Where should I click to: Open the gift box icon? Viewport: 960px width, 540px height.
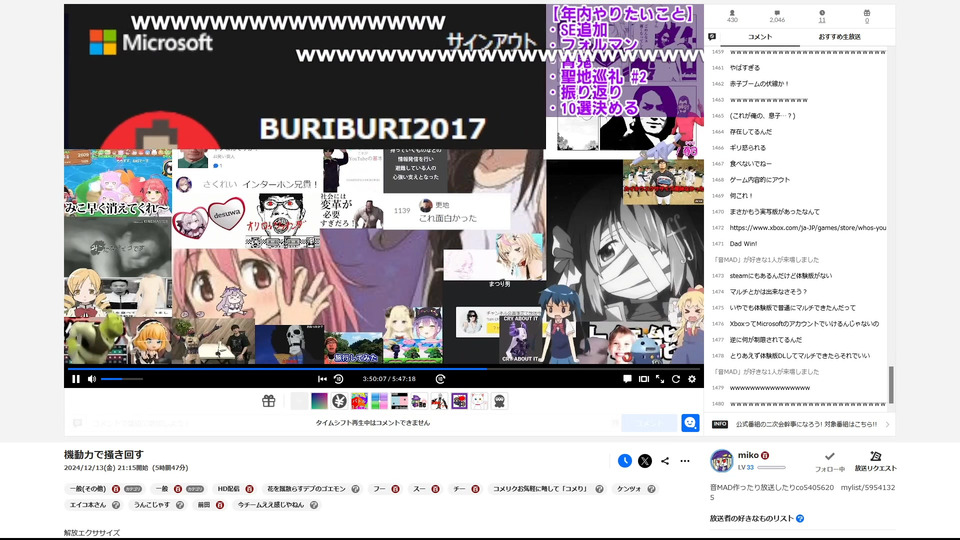point(268,401)
